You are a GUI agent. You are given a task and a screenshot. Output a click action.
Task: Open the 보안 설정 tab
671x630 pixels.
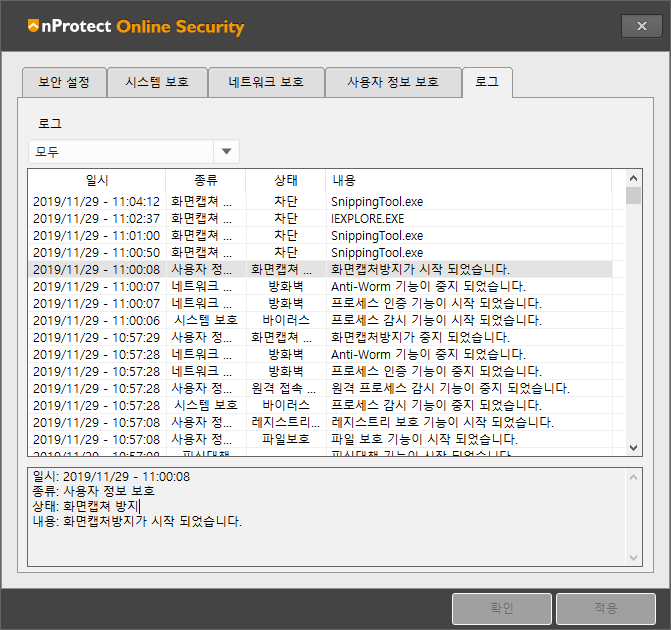point(64,82)
